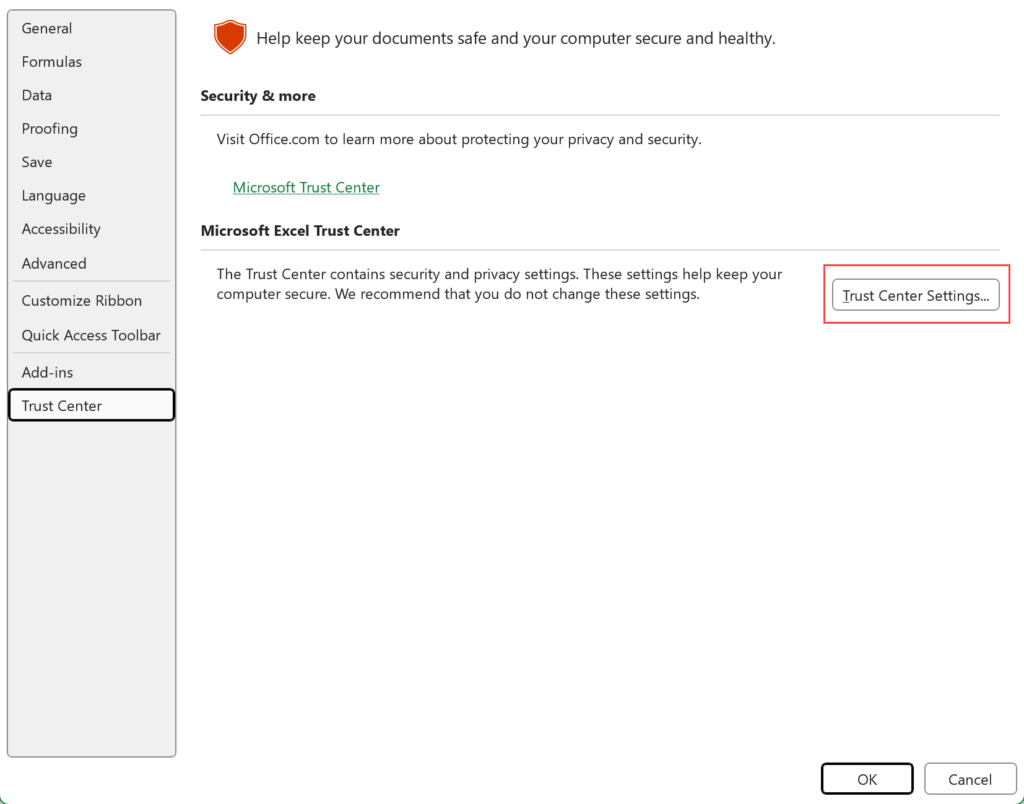This screenshot has height=804, width=1024.
Task: Follow the Microsoft Trust Center link
Action: [306, 187]
